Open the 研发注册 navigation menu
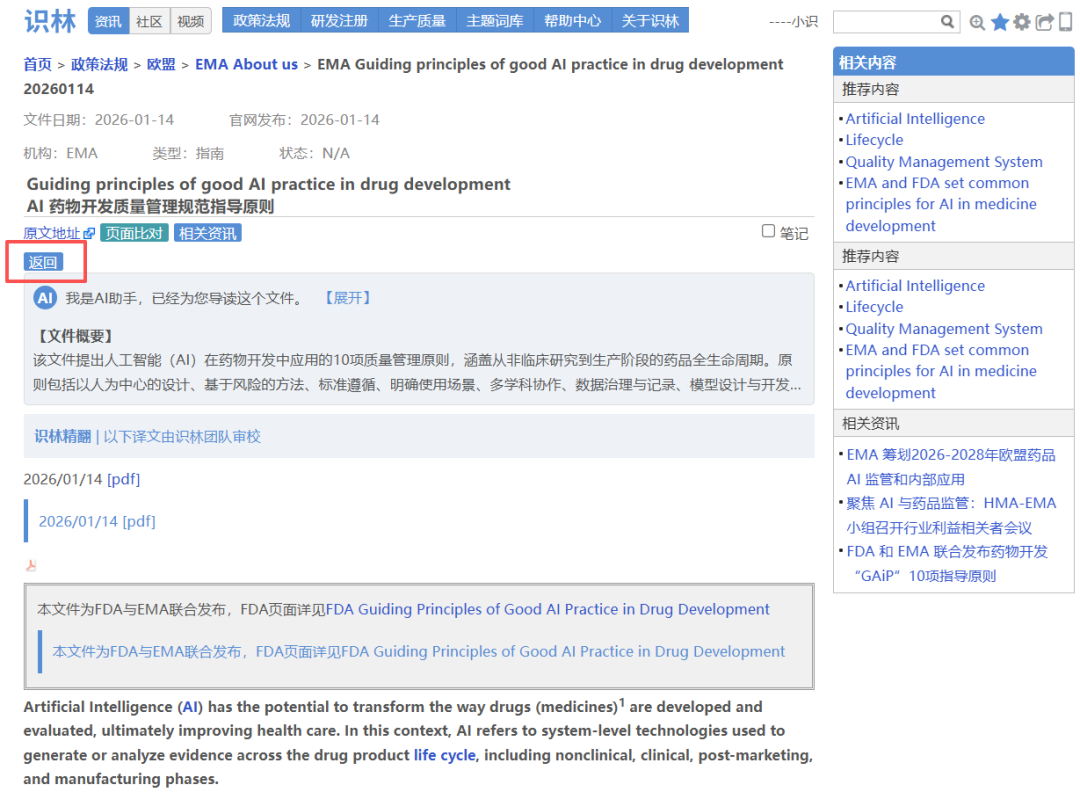The image size is (1080, 792). pos(339,21)
